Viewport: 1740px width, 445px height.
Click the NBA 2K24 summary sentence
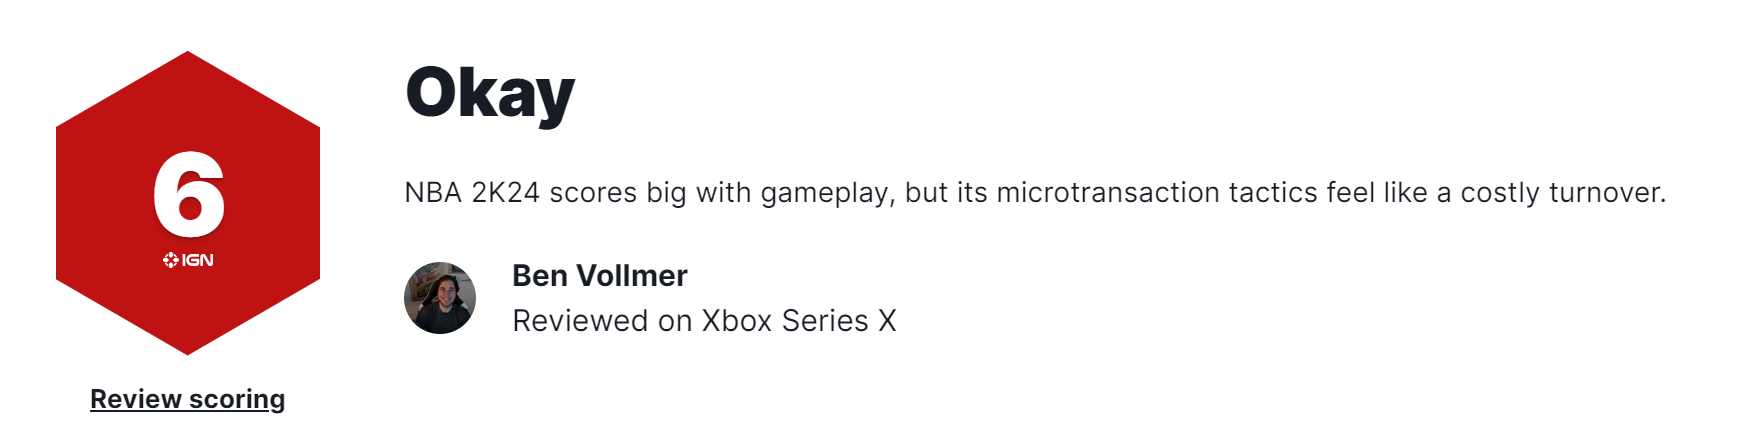point(1034,193)
